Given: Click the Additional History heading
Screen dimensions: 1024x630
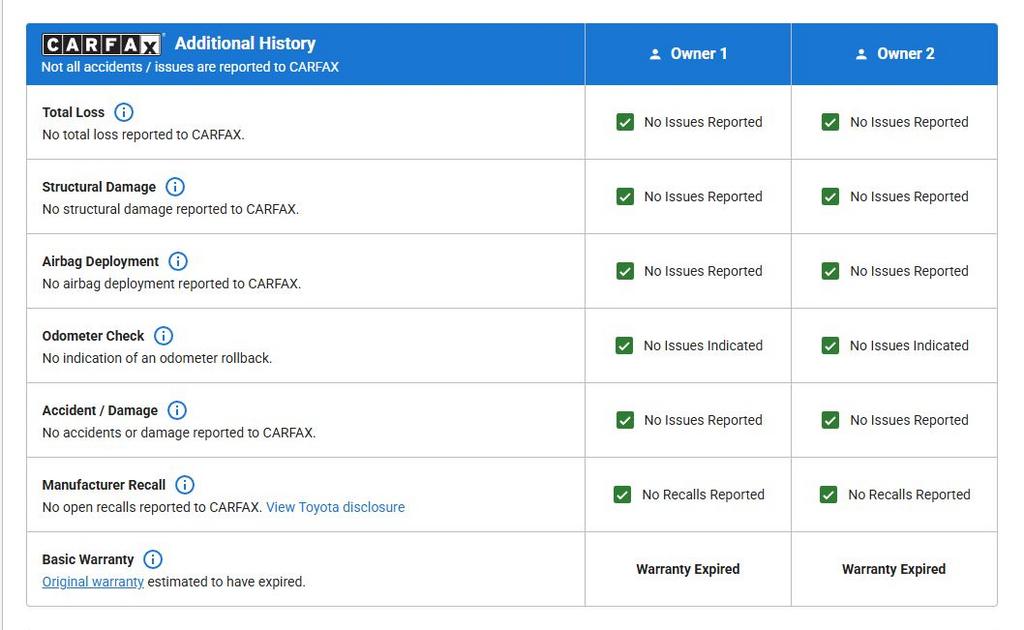Looking at the screenshot, I should [x=246, y=43].
